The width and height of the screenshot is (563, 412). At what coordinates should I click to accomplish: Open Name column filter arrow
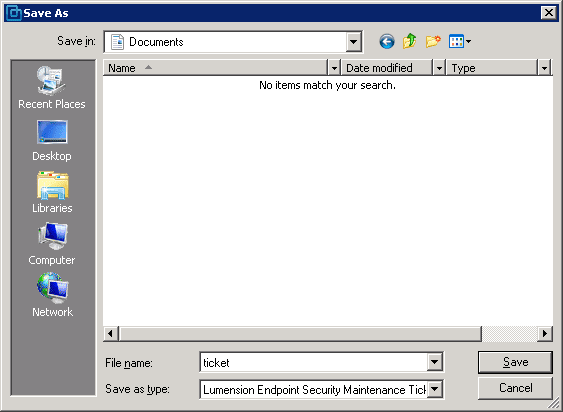tap(334, 68)
